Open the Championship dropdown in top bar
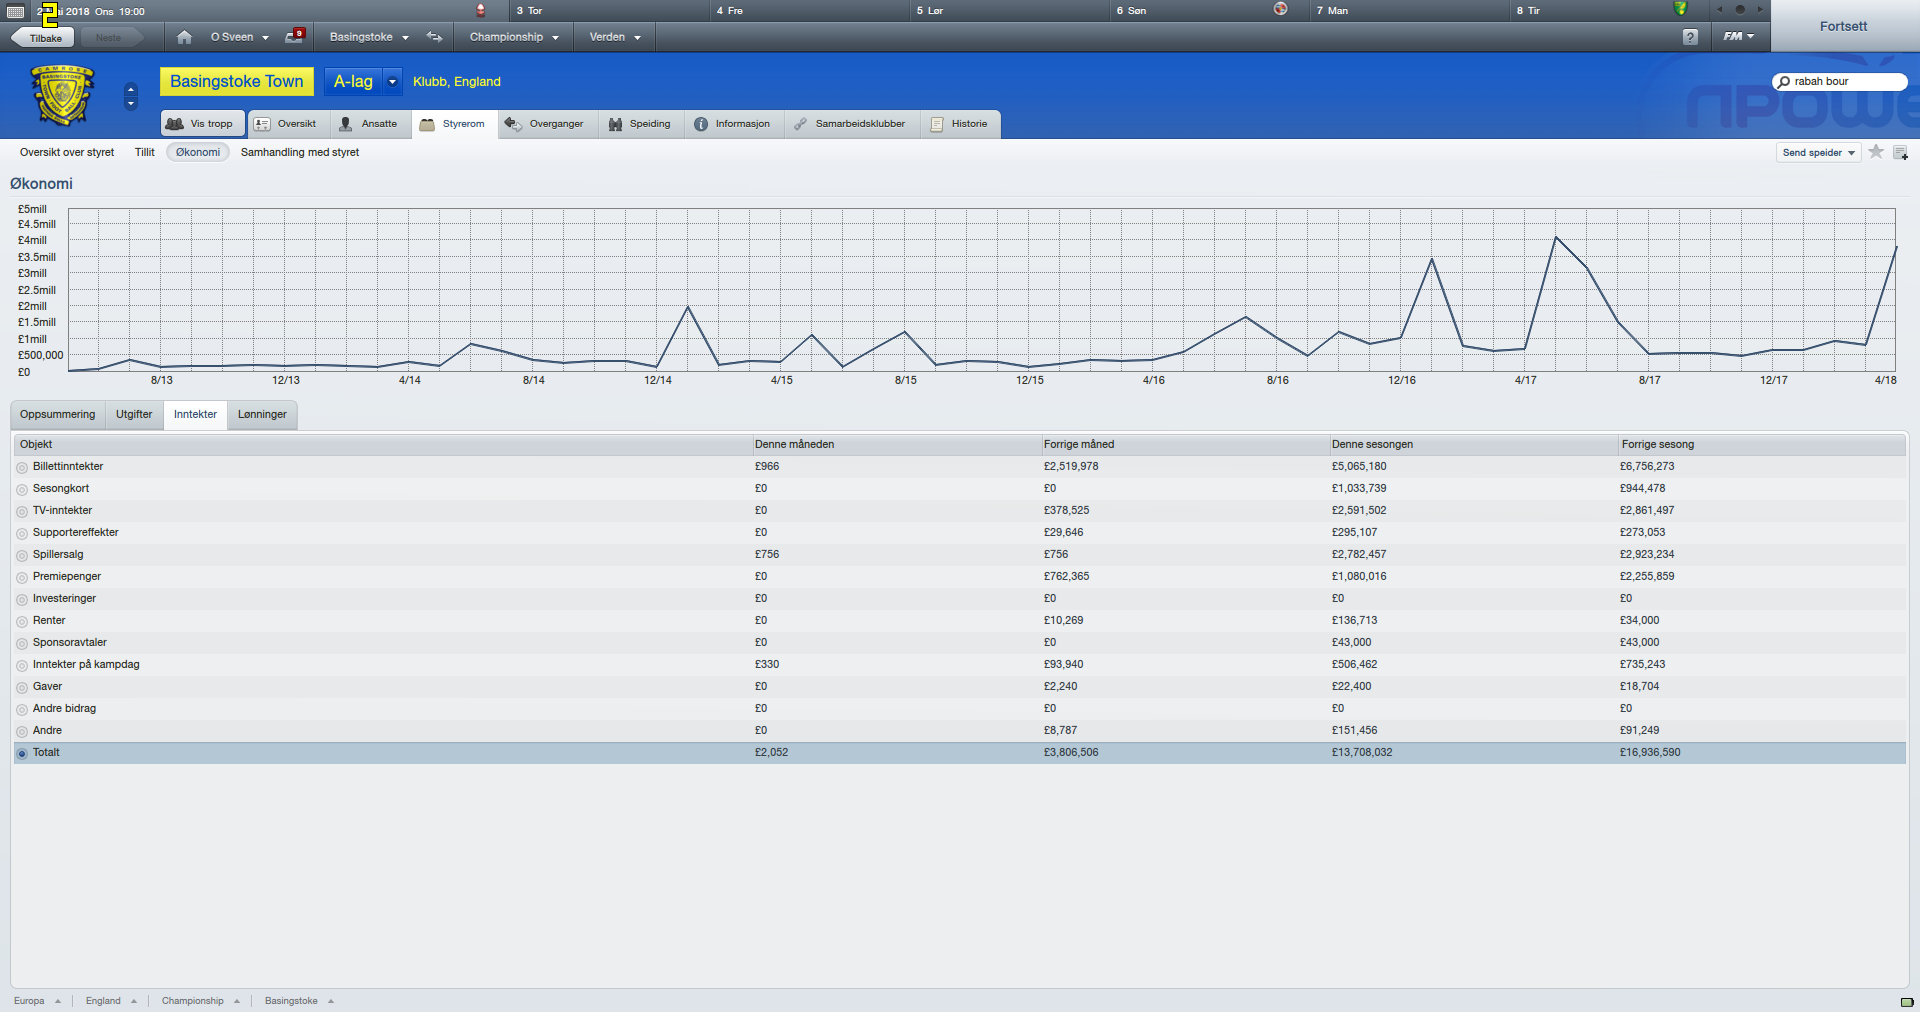Screen dimensions: 1920x1012 (x=514, y=37)
